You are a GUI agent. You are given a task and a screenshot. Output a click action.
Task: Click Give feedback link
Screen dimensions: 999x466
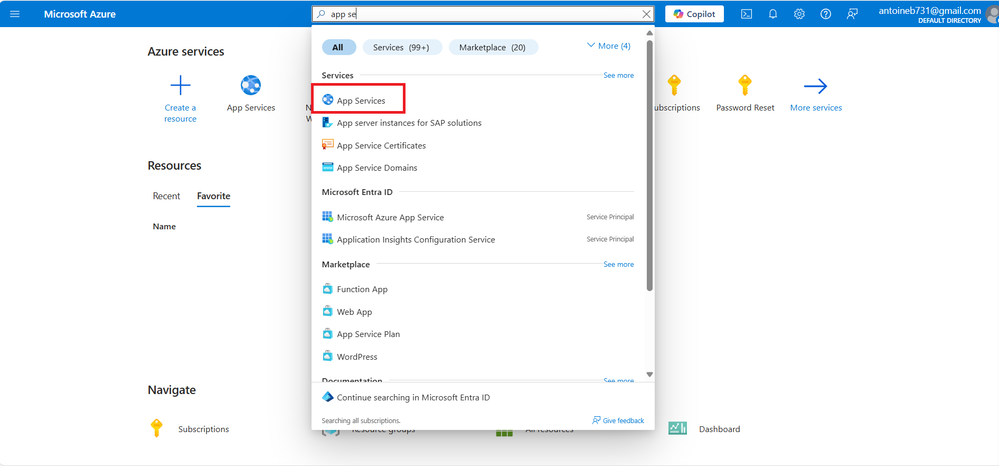618,421
